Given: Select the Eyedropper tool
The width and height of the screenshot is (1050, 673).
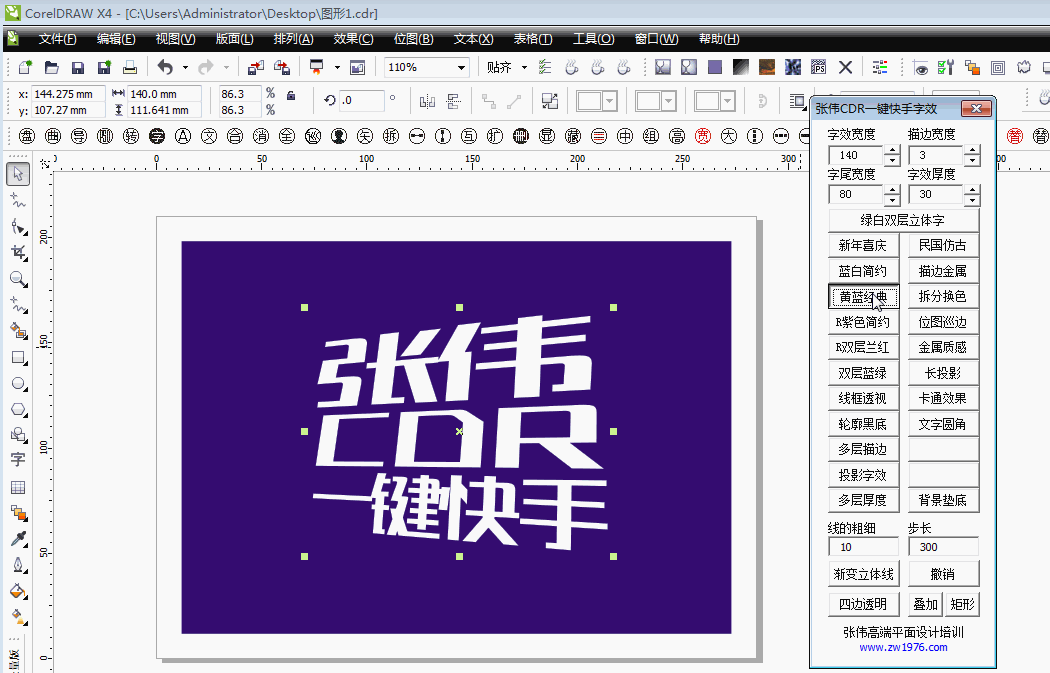Looking at the screenshot, I should (18, 539).
